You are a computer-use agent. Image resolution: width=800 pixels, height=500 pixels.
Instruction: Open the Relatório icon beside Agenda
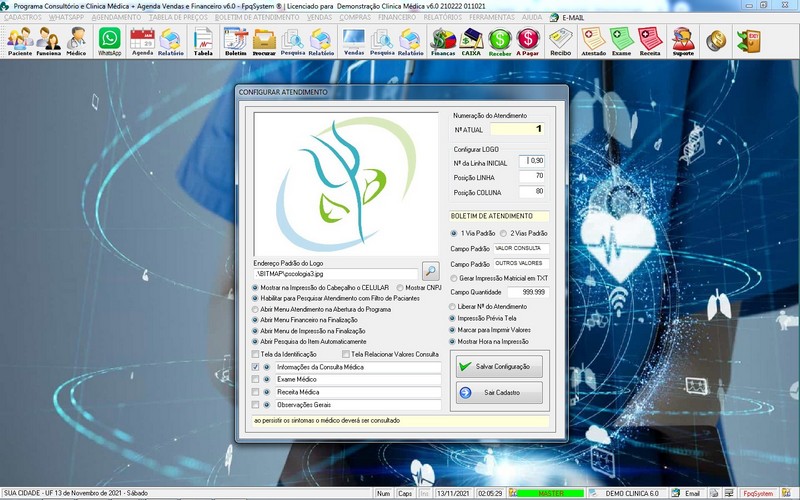[x=171, y=41]
